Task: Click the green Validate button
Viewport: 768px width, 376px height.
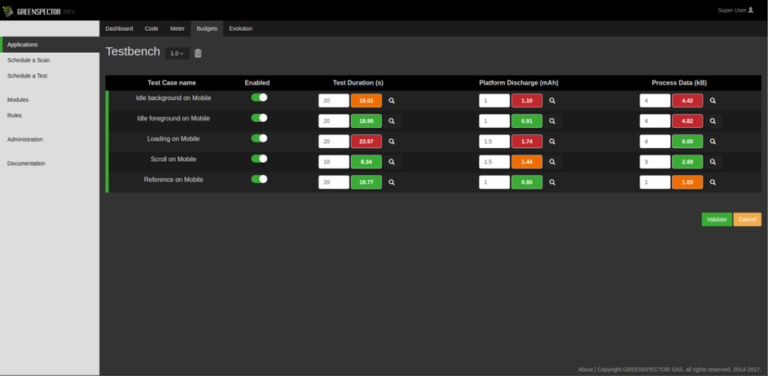Action: 717,219
